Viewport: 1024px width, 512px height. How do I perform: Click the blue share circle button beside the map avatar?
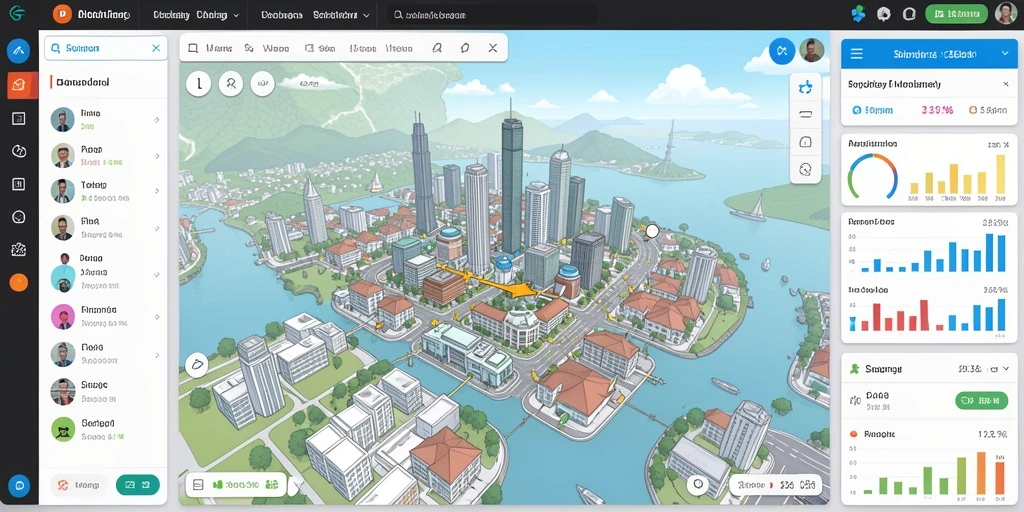point(782,51)
